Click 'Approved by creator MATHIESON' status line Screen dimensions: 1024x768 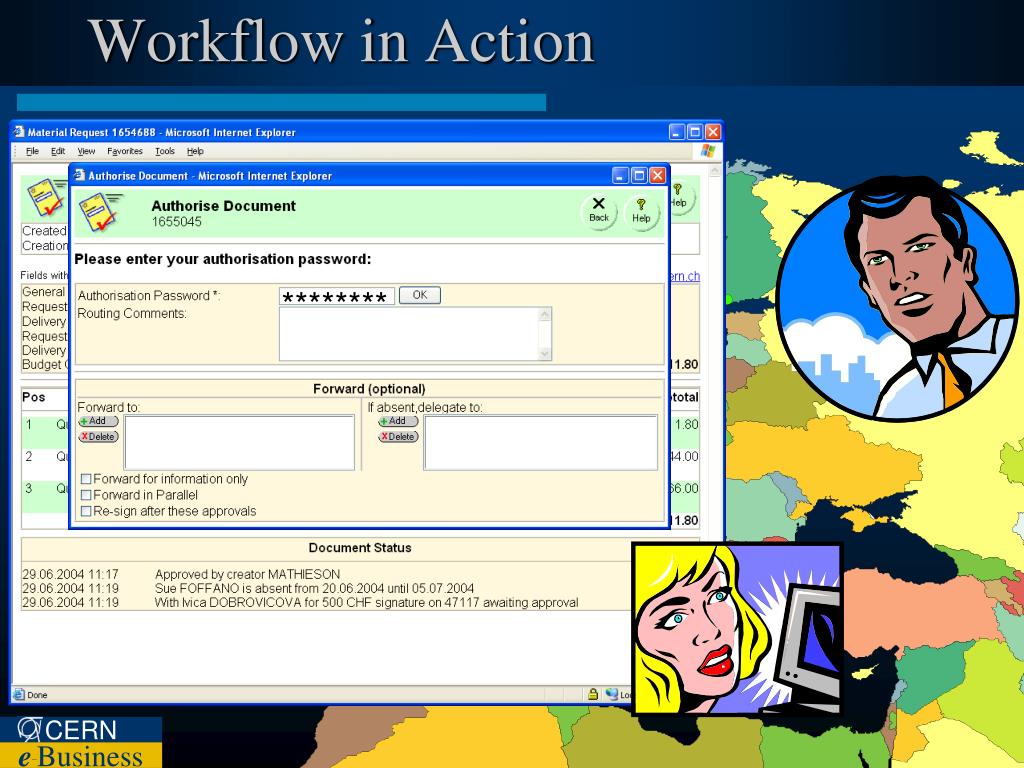tap(247, 574)
